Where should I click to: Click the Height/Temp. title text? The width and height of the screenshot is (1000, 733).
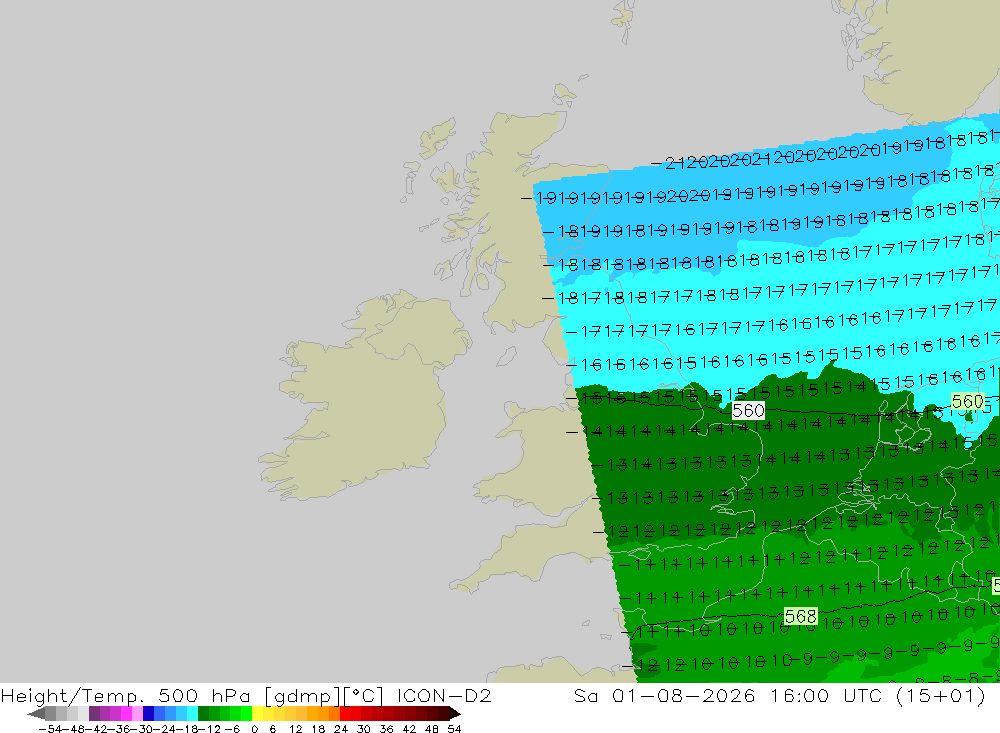click(x=73, y=695)
